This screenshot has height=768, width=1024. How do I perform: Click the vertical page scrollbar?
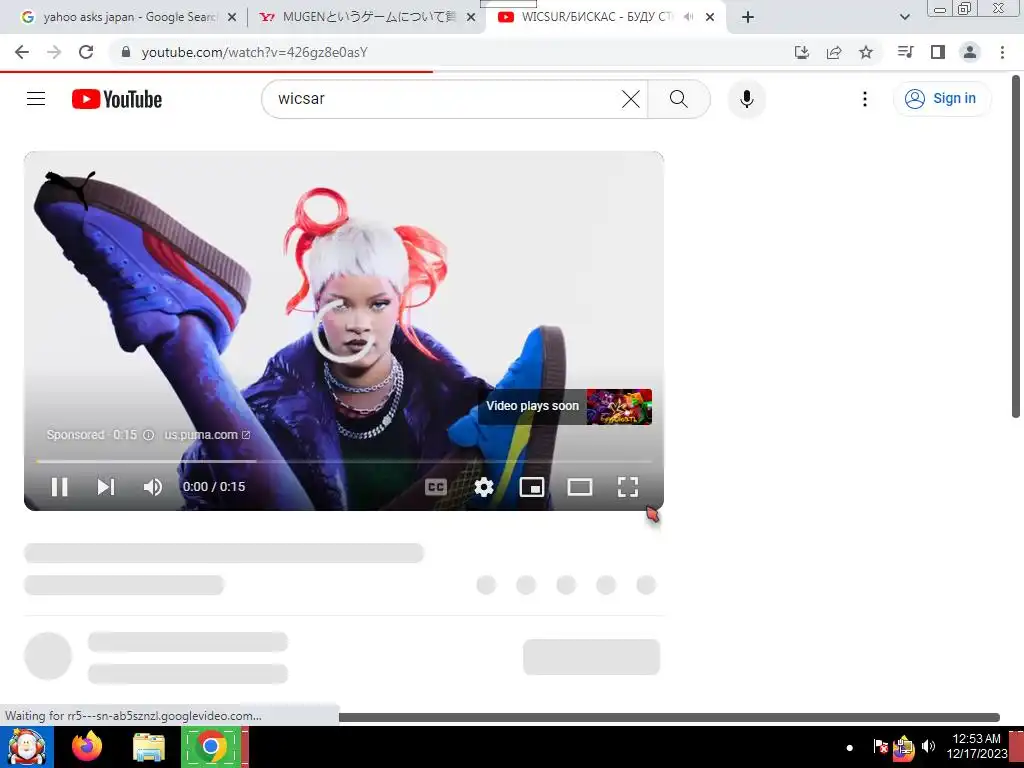tap(1016, 246)
